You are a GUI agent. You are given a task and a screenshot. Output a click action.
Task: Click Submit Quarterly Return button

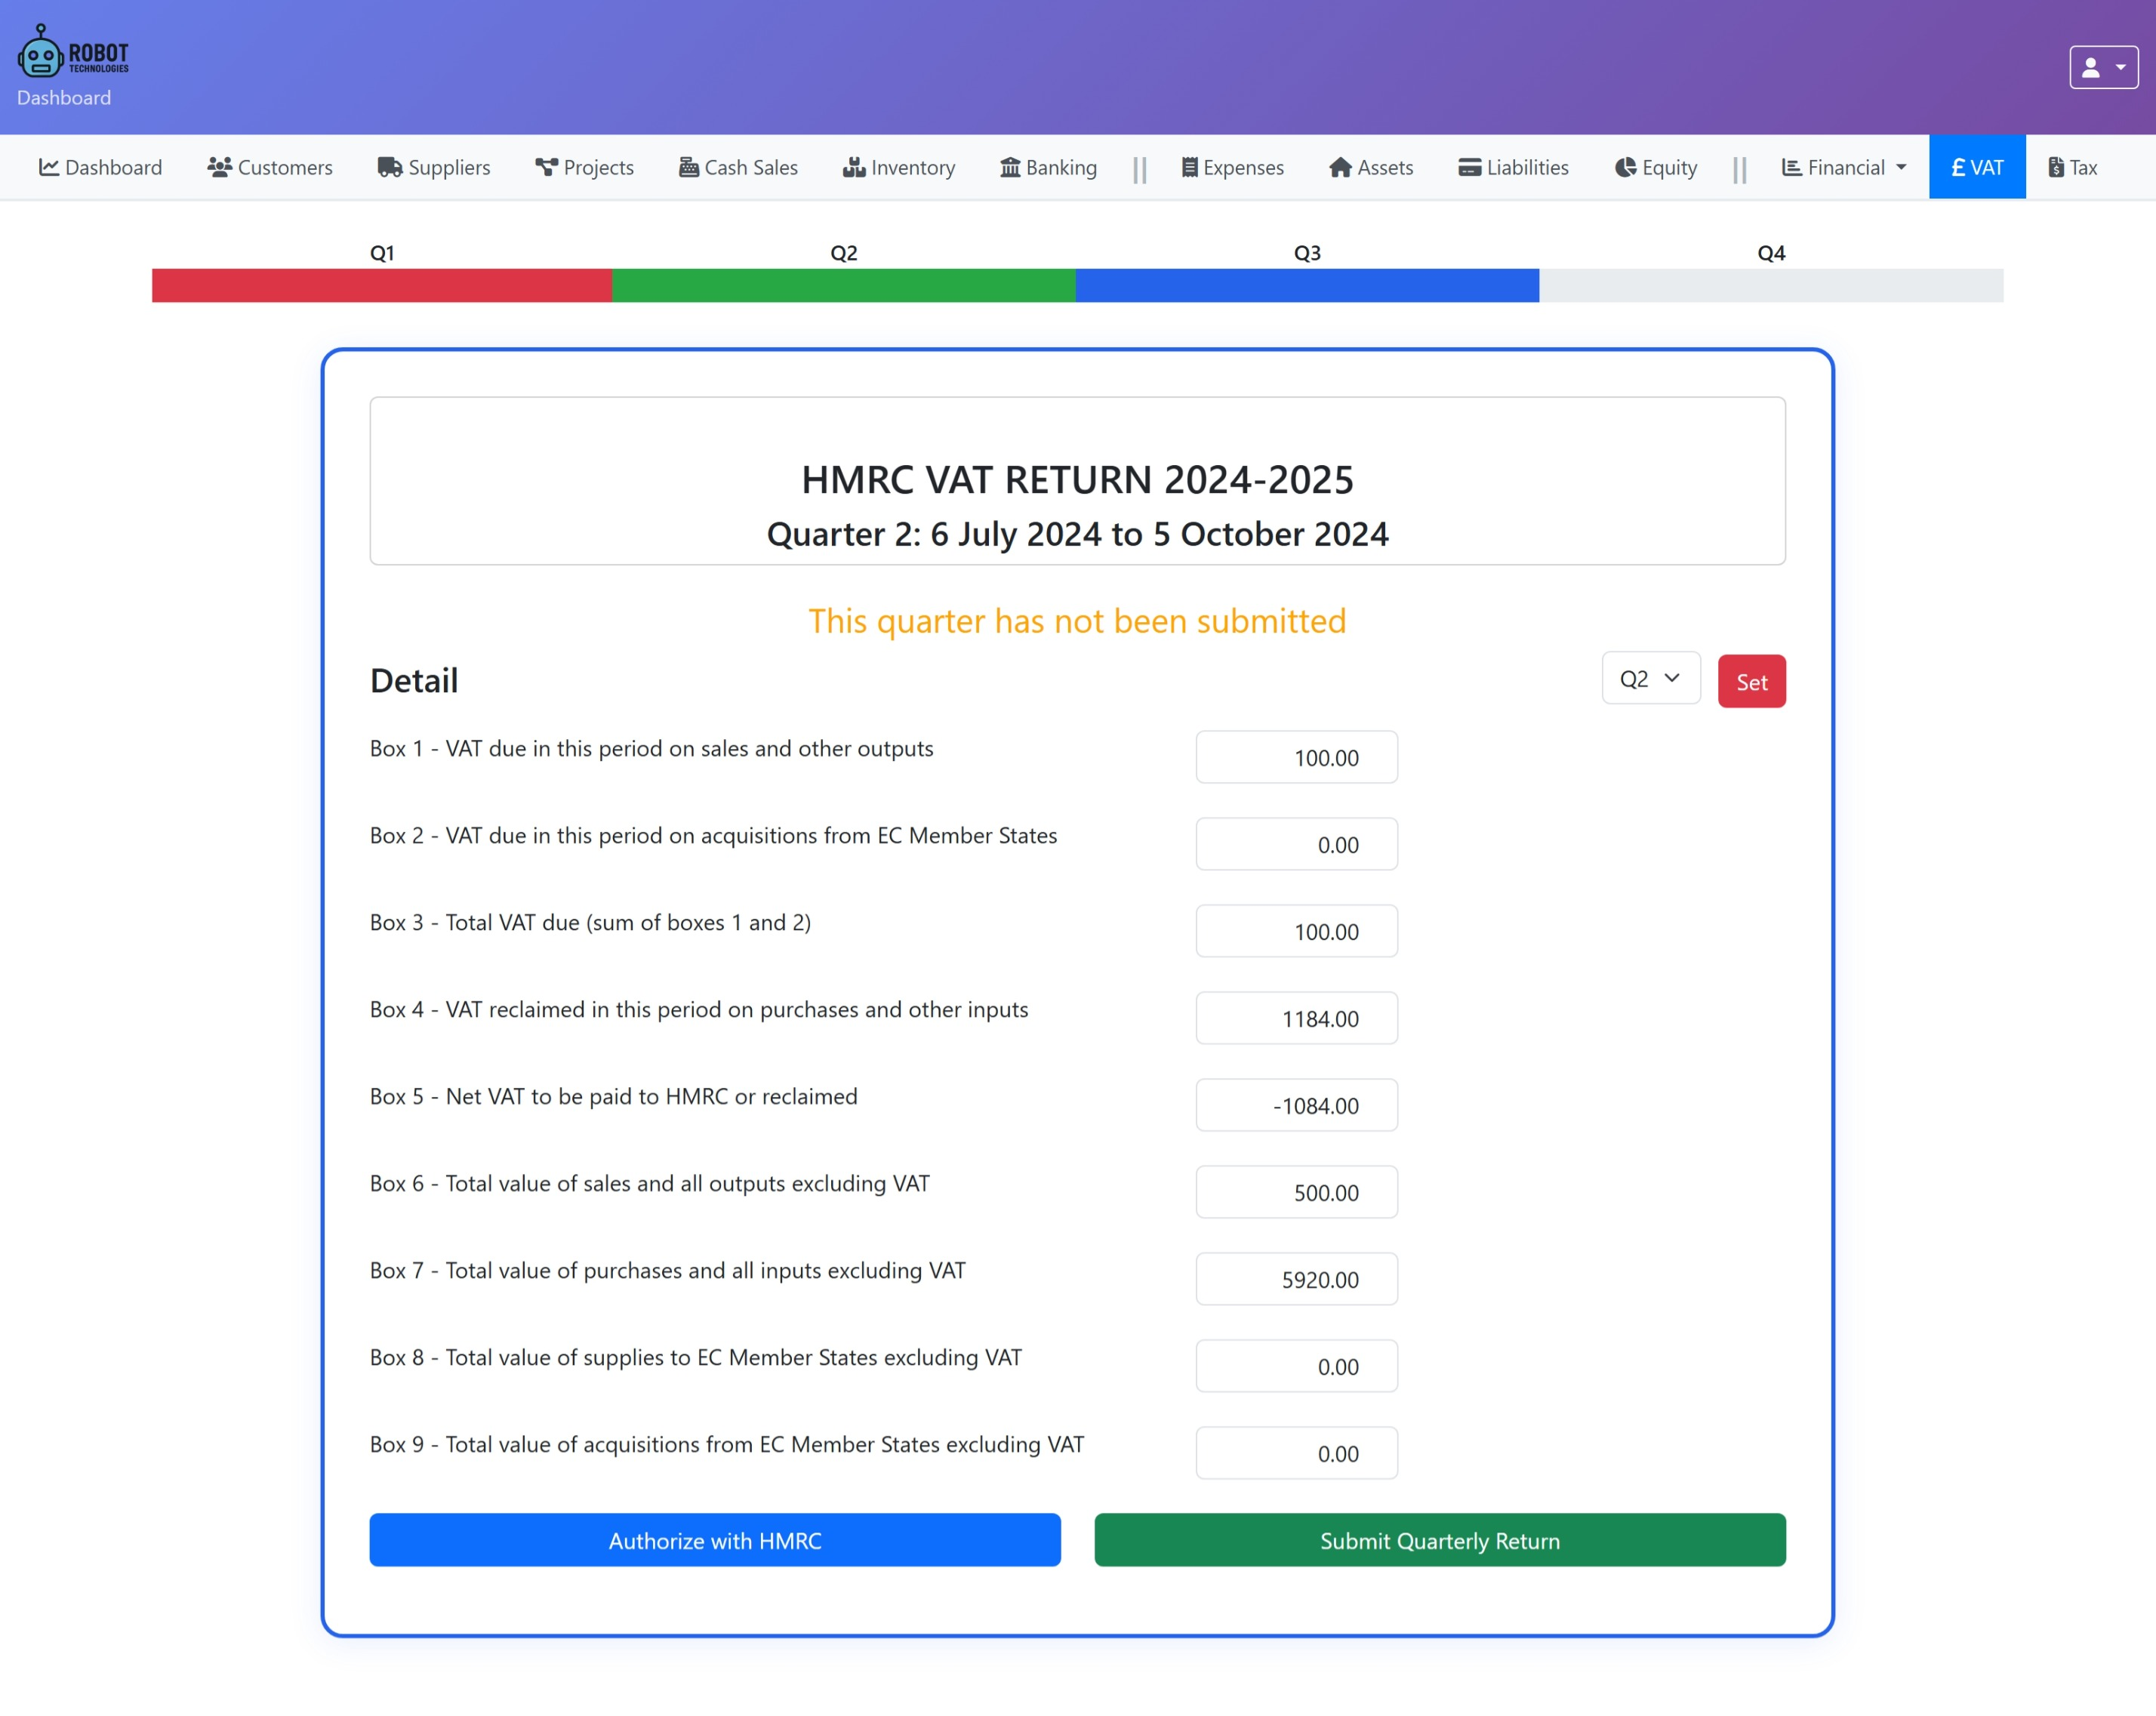(1440, 1541)
